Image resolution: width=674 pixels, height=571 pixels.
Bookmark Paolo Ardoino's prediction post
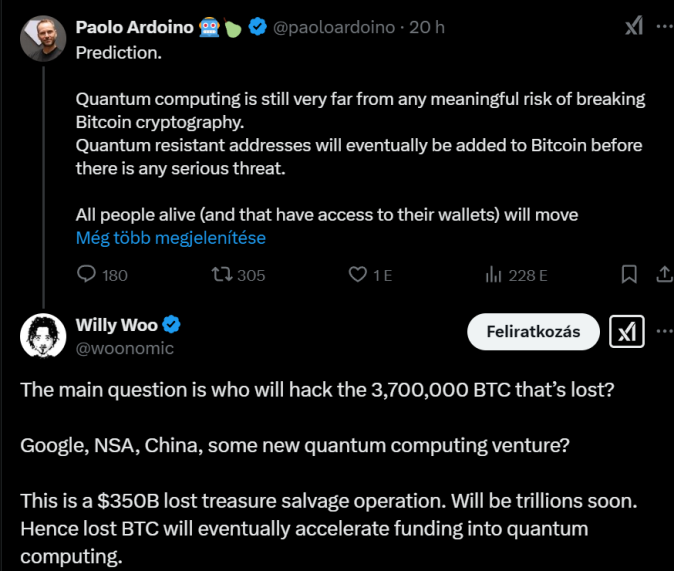pos(629,274)
